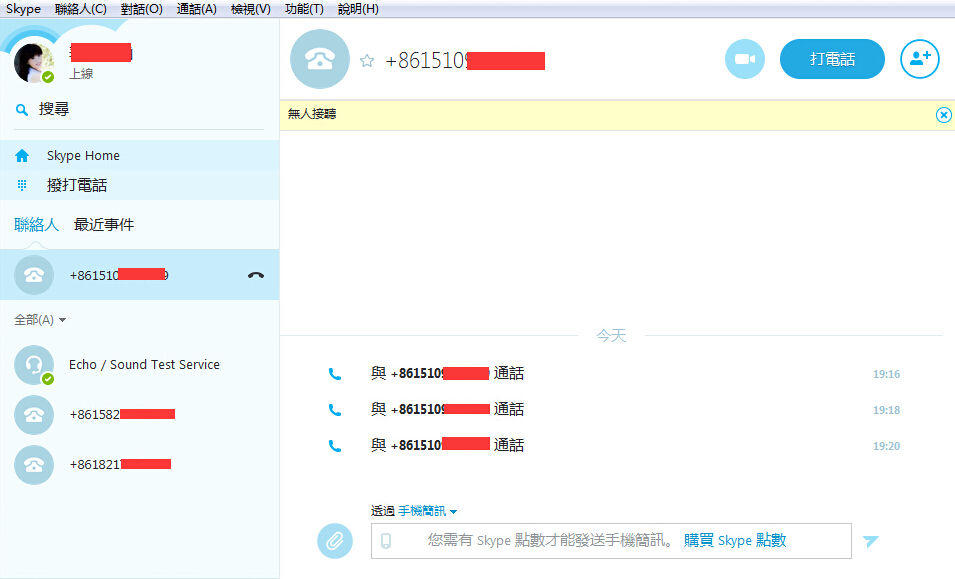
Task: Open the dial pad 撥打電話
Action: pos(76,185)
